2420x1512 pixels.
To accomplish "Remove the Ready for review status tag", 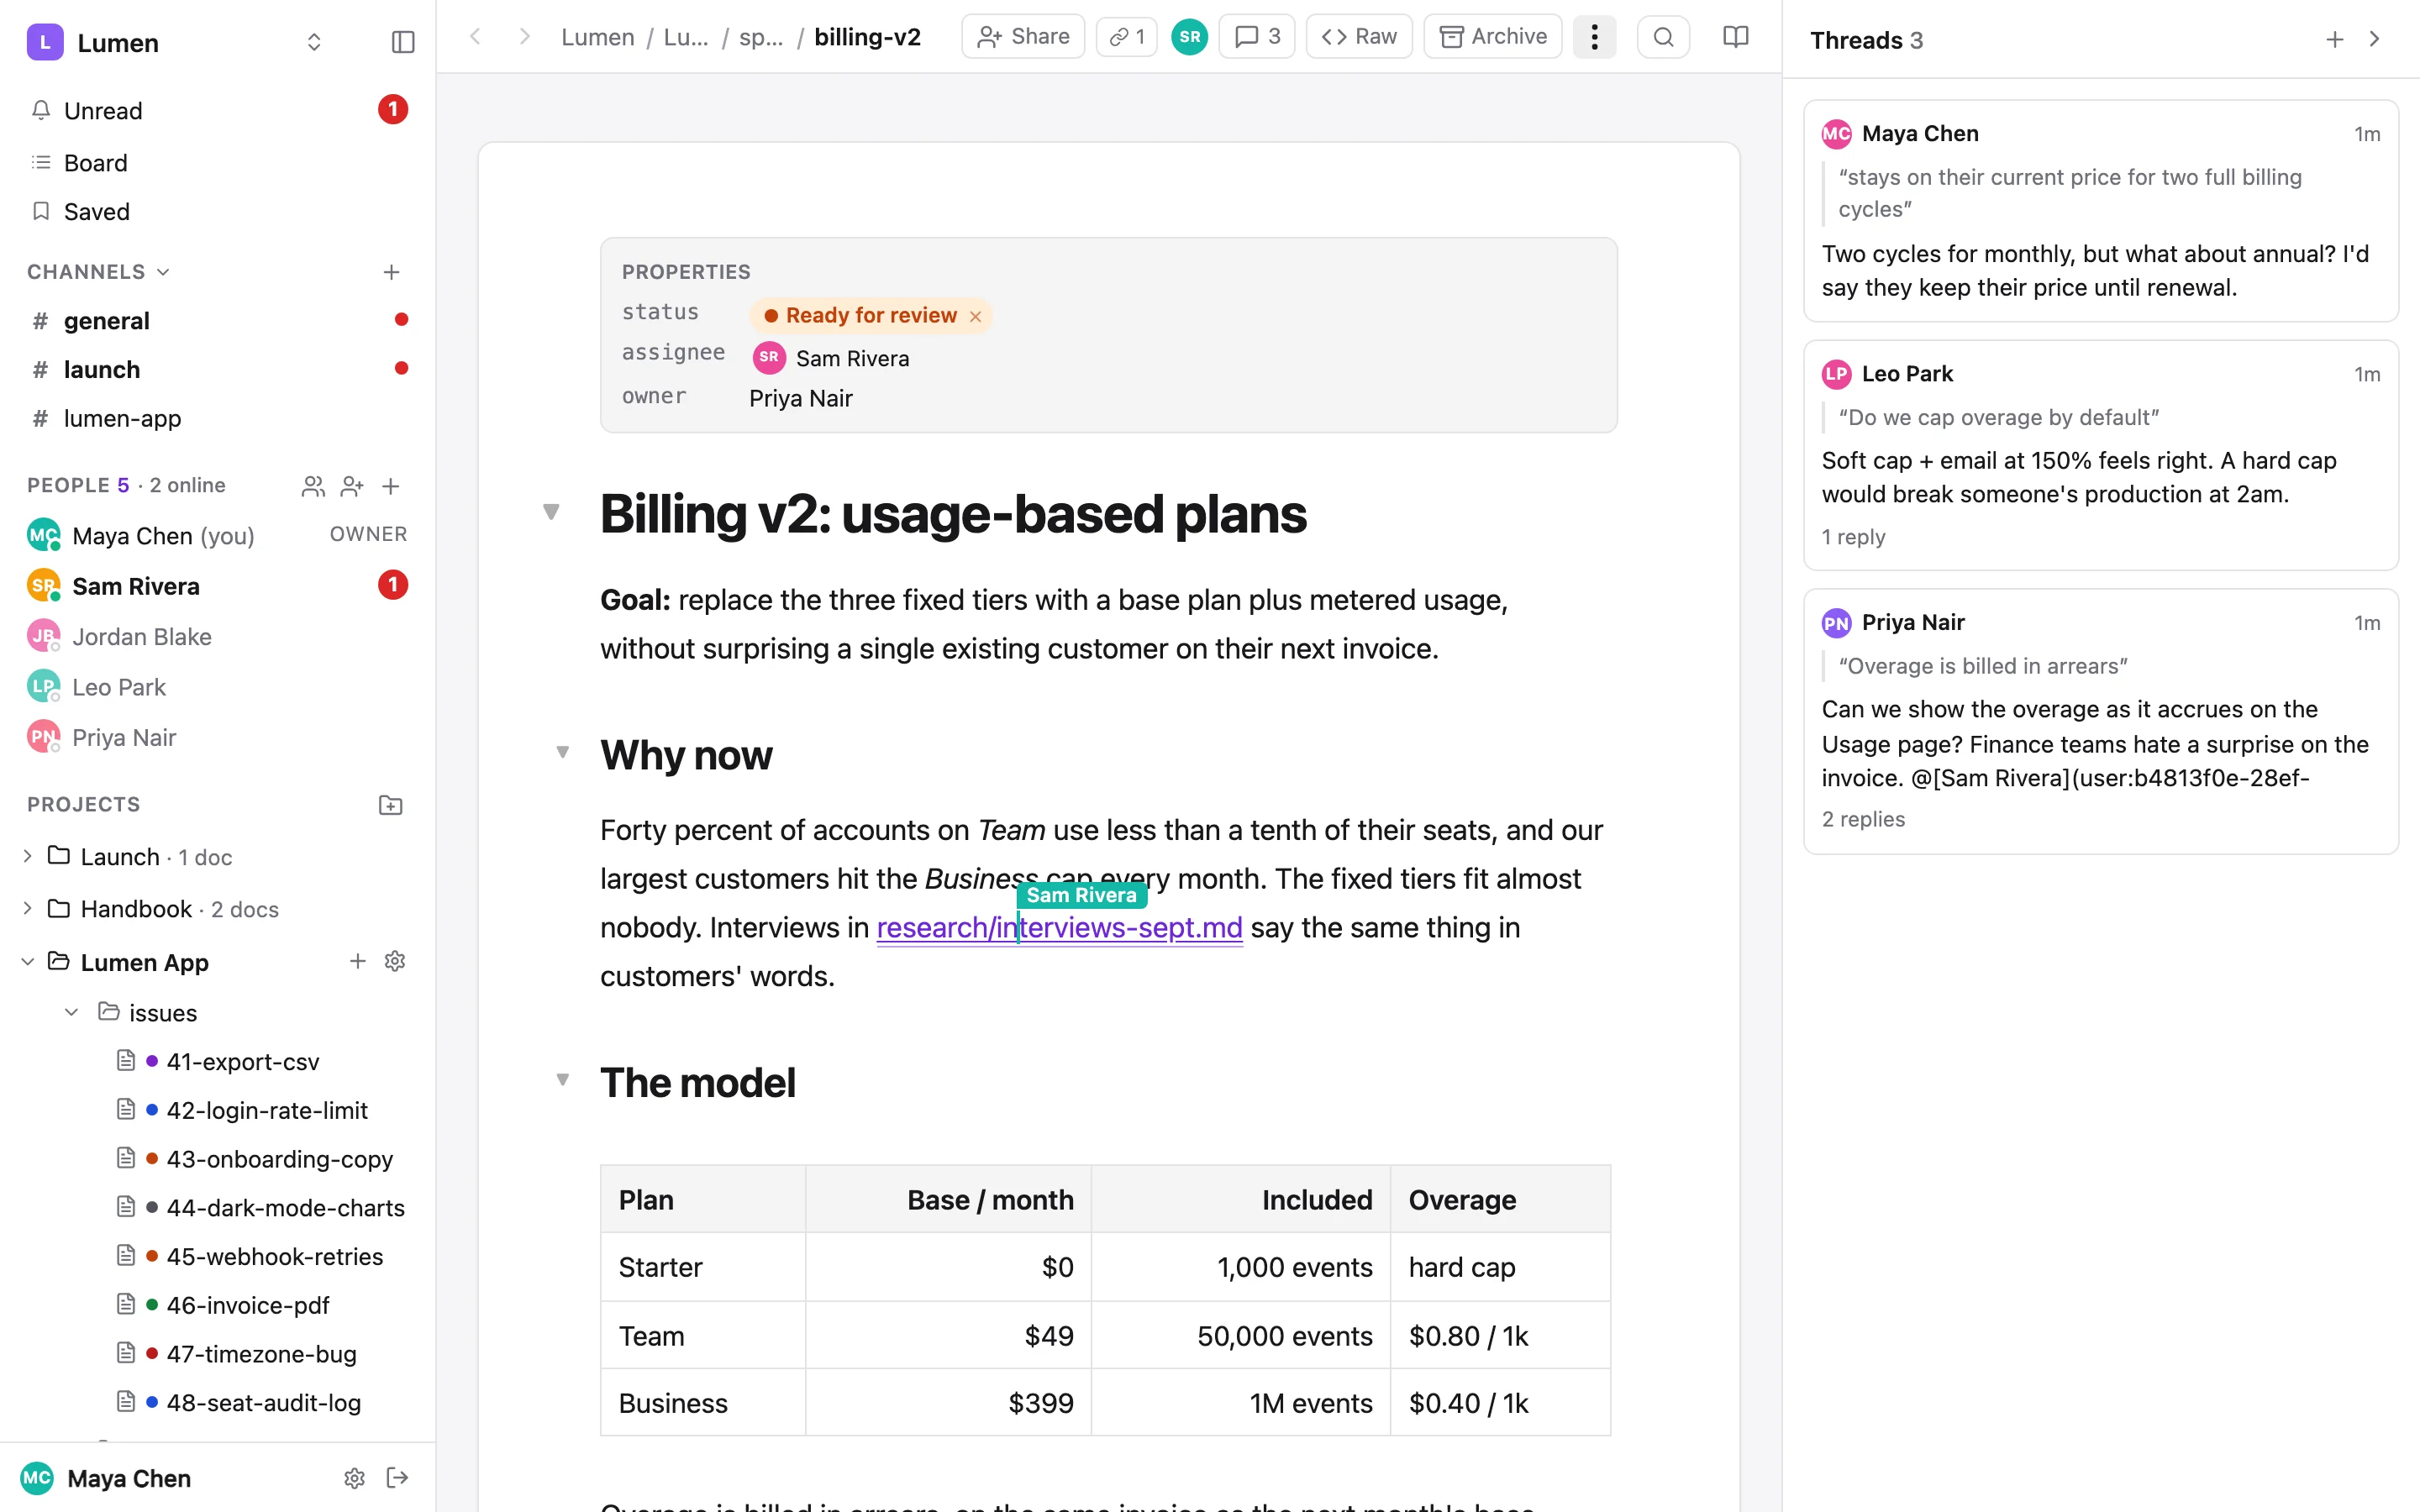I will click(975, 316).
